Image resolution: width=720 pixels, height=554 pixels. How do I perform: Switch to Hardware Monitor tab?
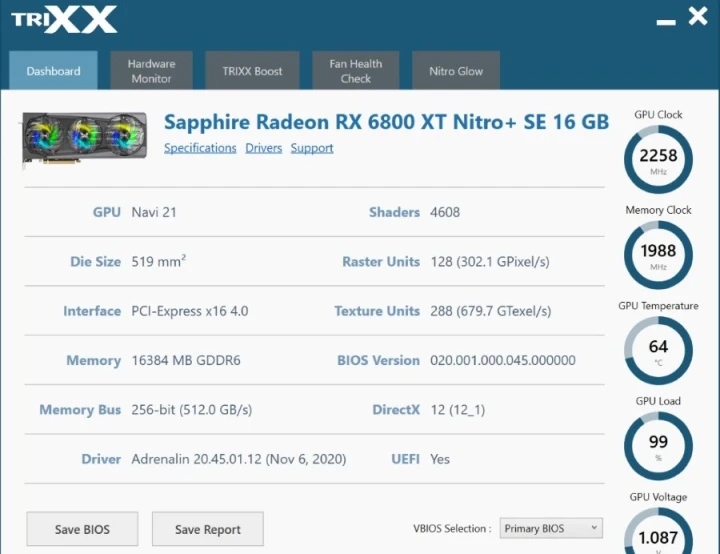pyautogui.click(x=151, y=70)
